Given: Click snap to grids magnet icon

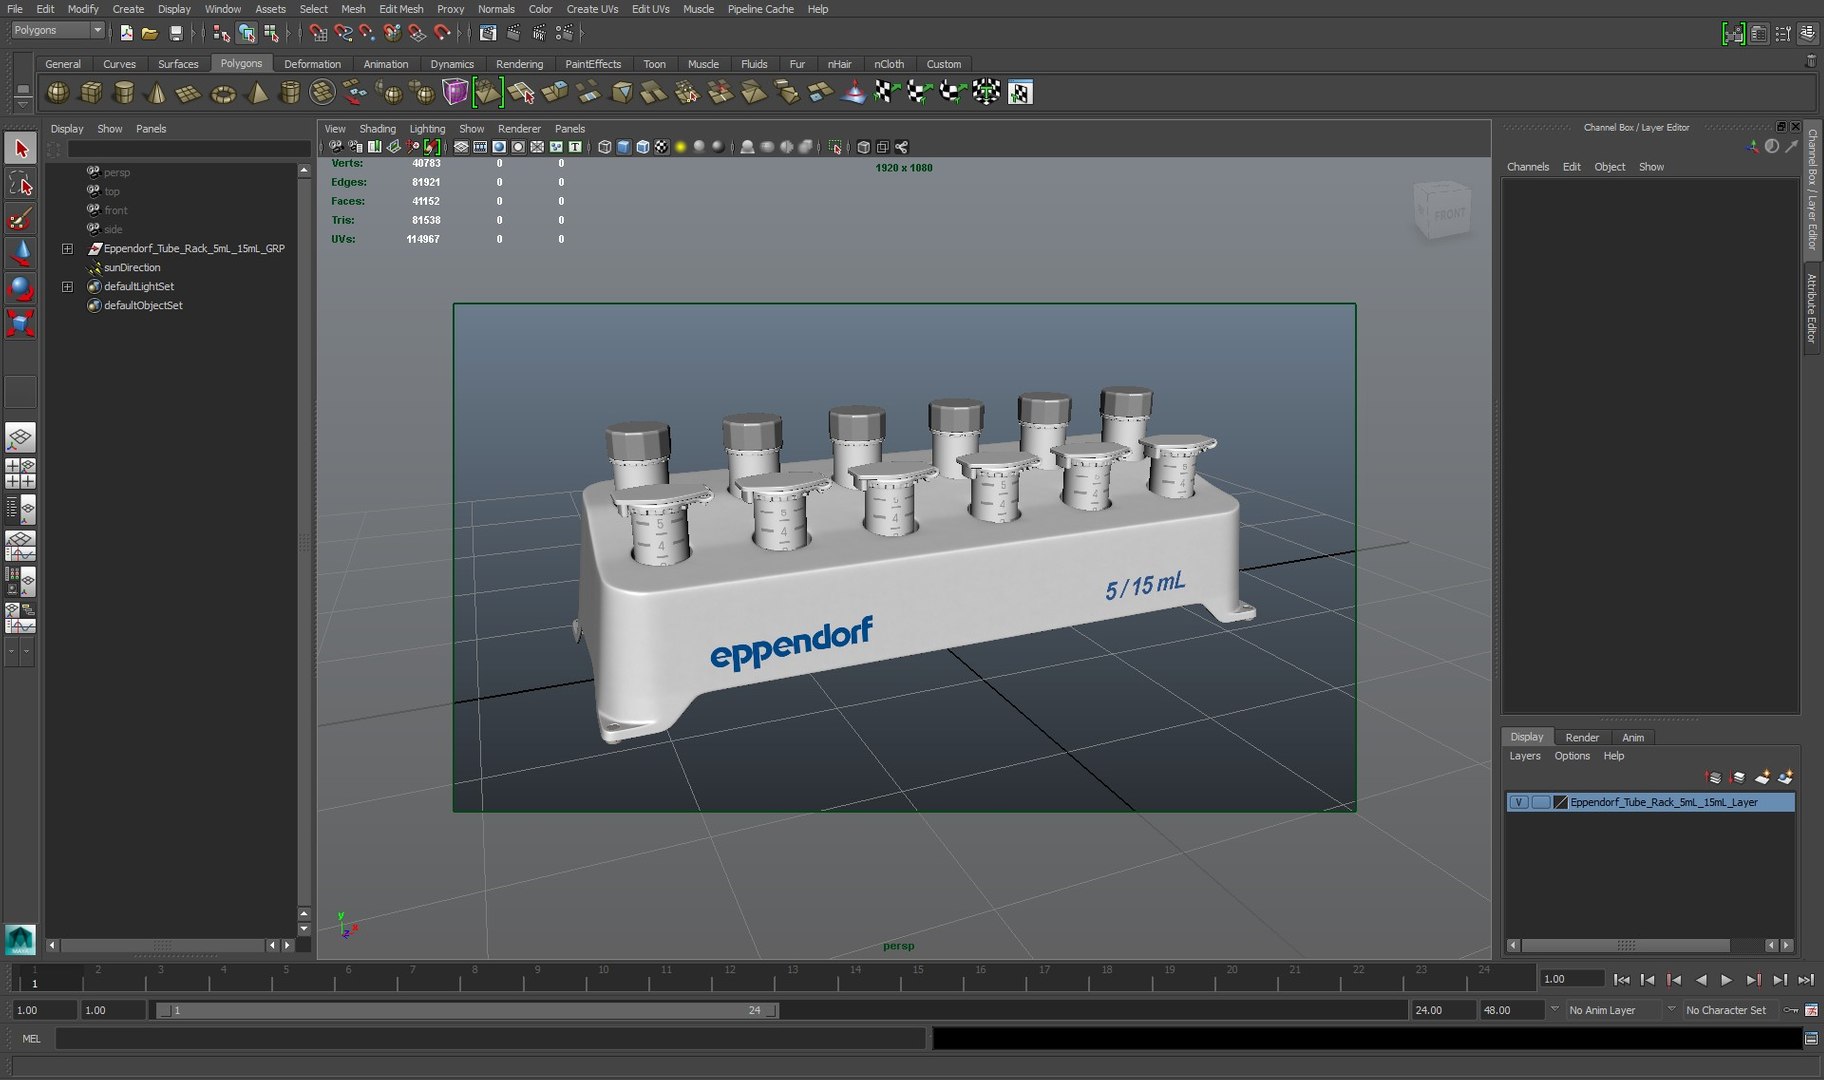Looking at the screenshot, I should coord(318,33).
